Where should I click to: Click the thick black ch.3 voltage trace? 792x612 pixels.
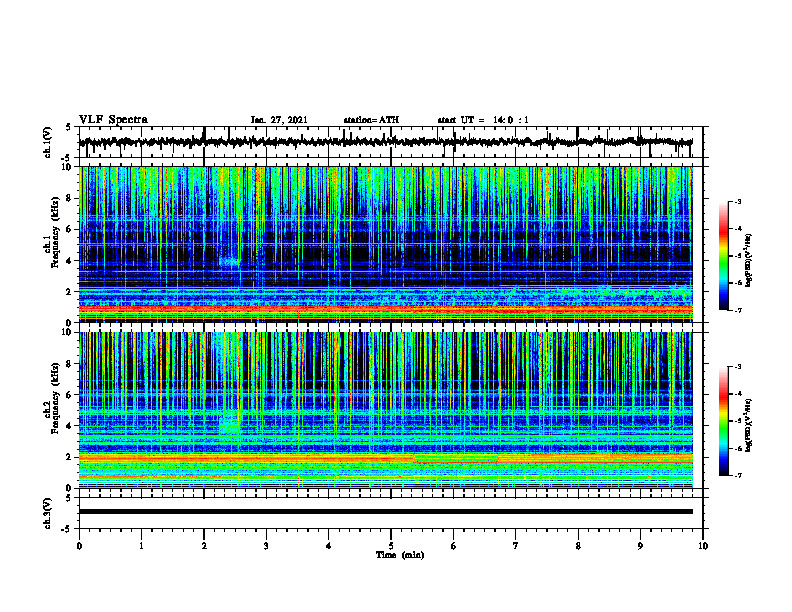[x=385, y=512]
